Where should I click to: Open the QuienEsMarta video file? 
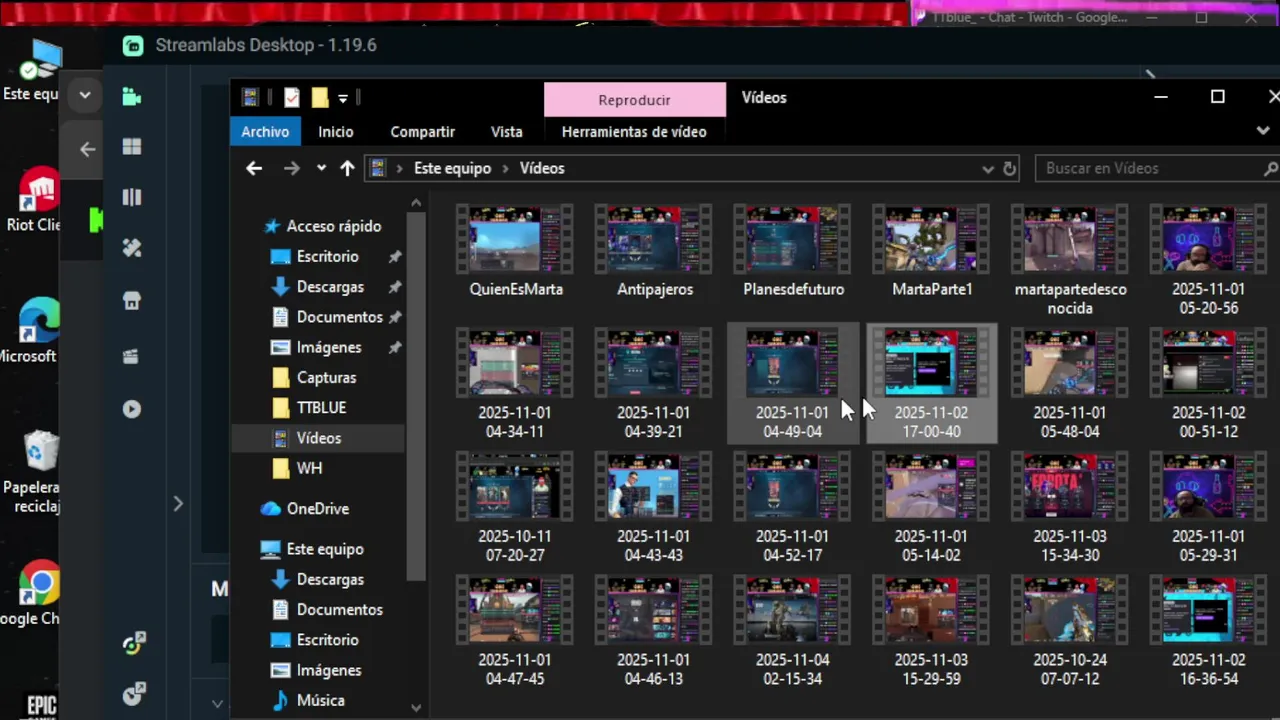click(516, 251)
